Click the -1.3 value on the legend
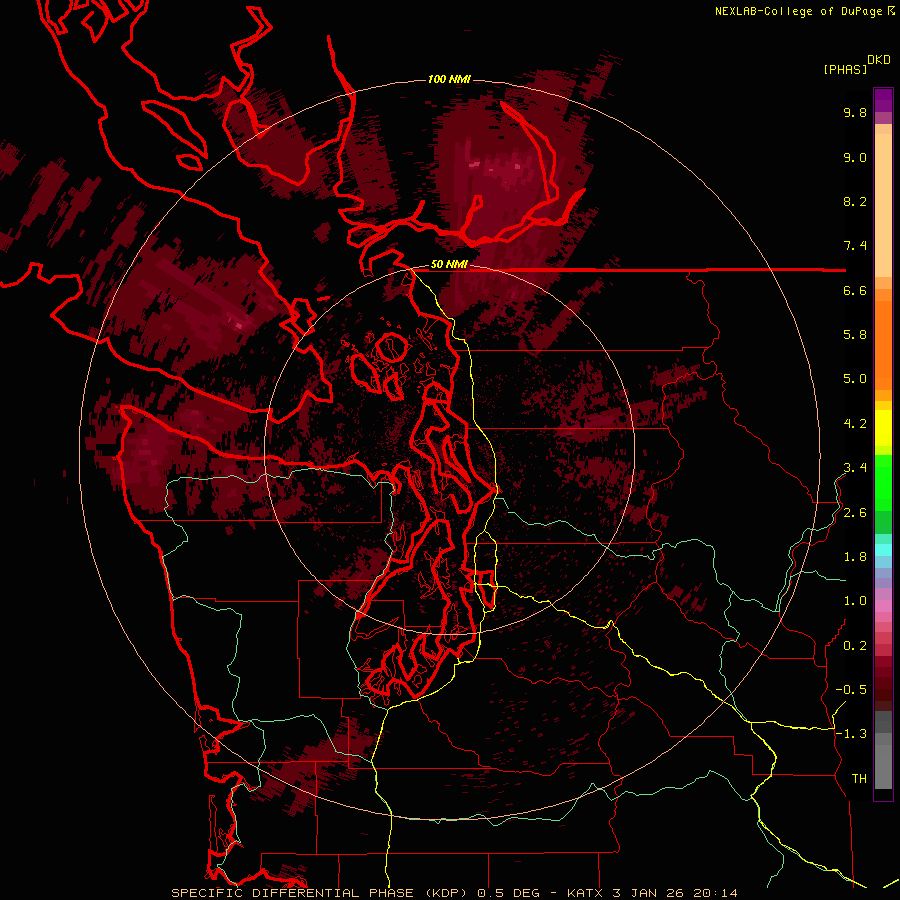 pos(851,734)
